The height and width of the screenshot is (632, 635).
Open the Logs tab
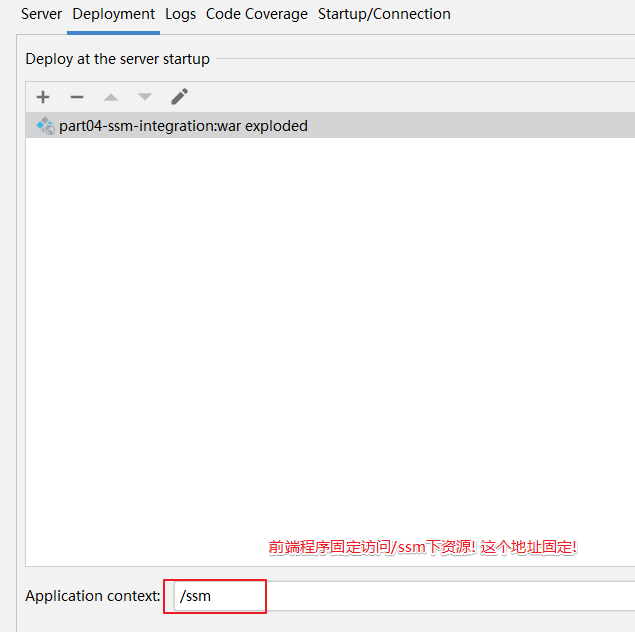[181, 14]
